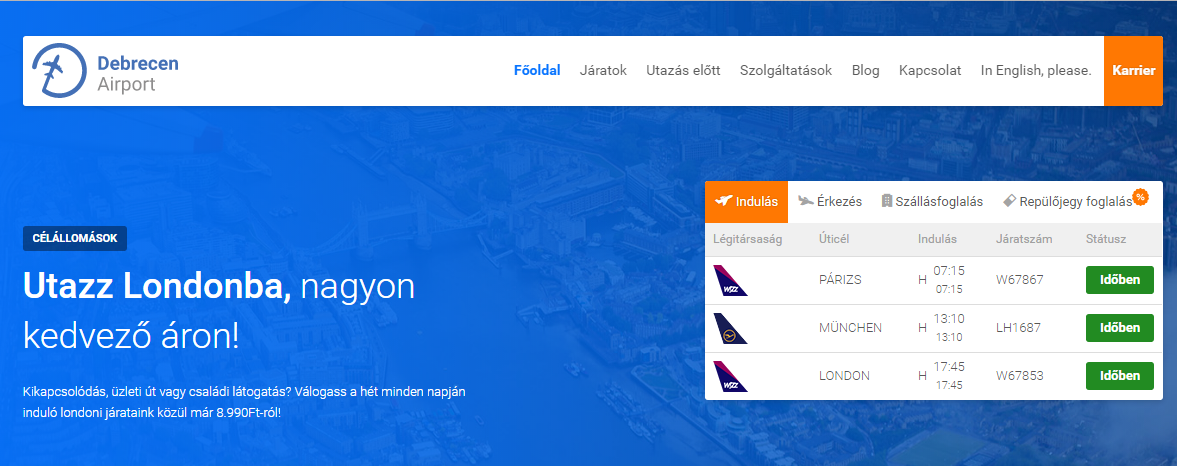Click the CÉLÁLLOMÁSOK label badge
This screenshot has height=466, width=1177.
(75, 239)
